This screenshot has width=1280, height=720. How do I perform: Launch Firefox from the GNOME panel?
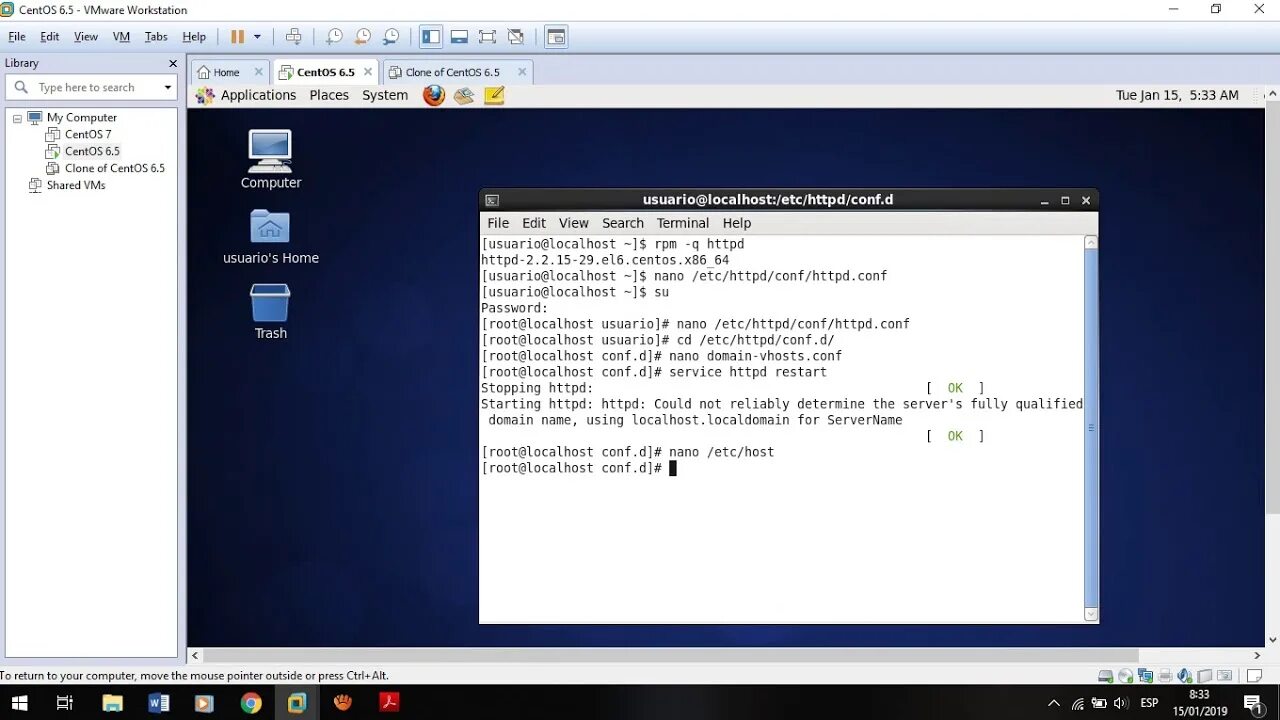coord(434,95)
